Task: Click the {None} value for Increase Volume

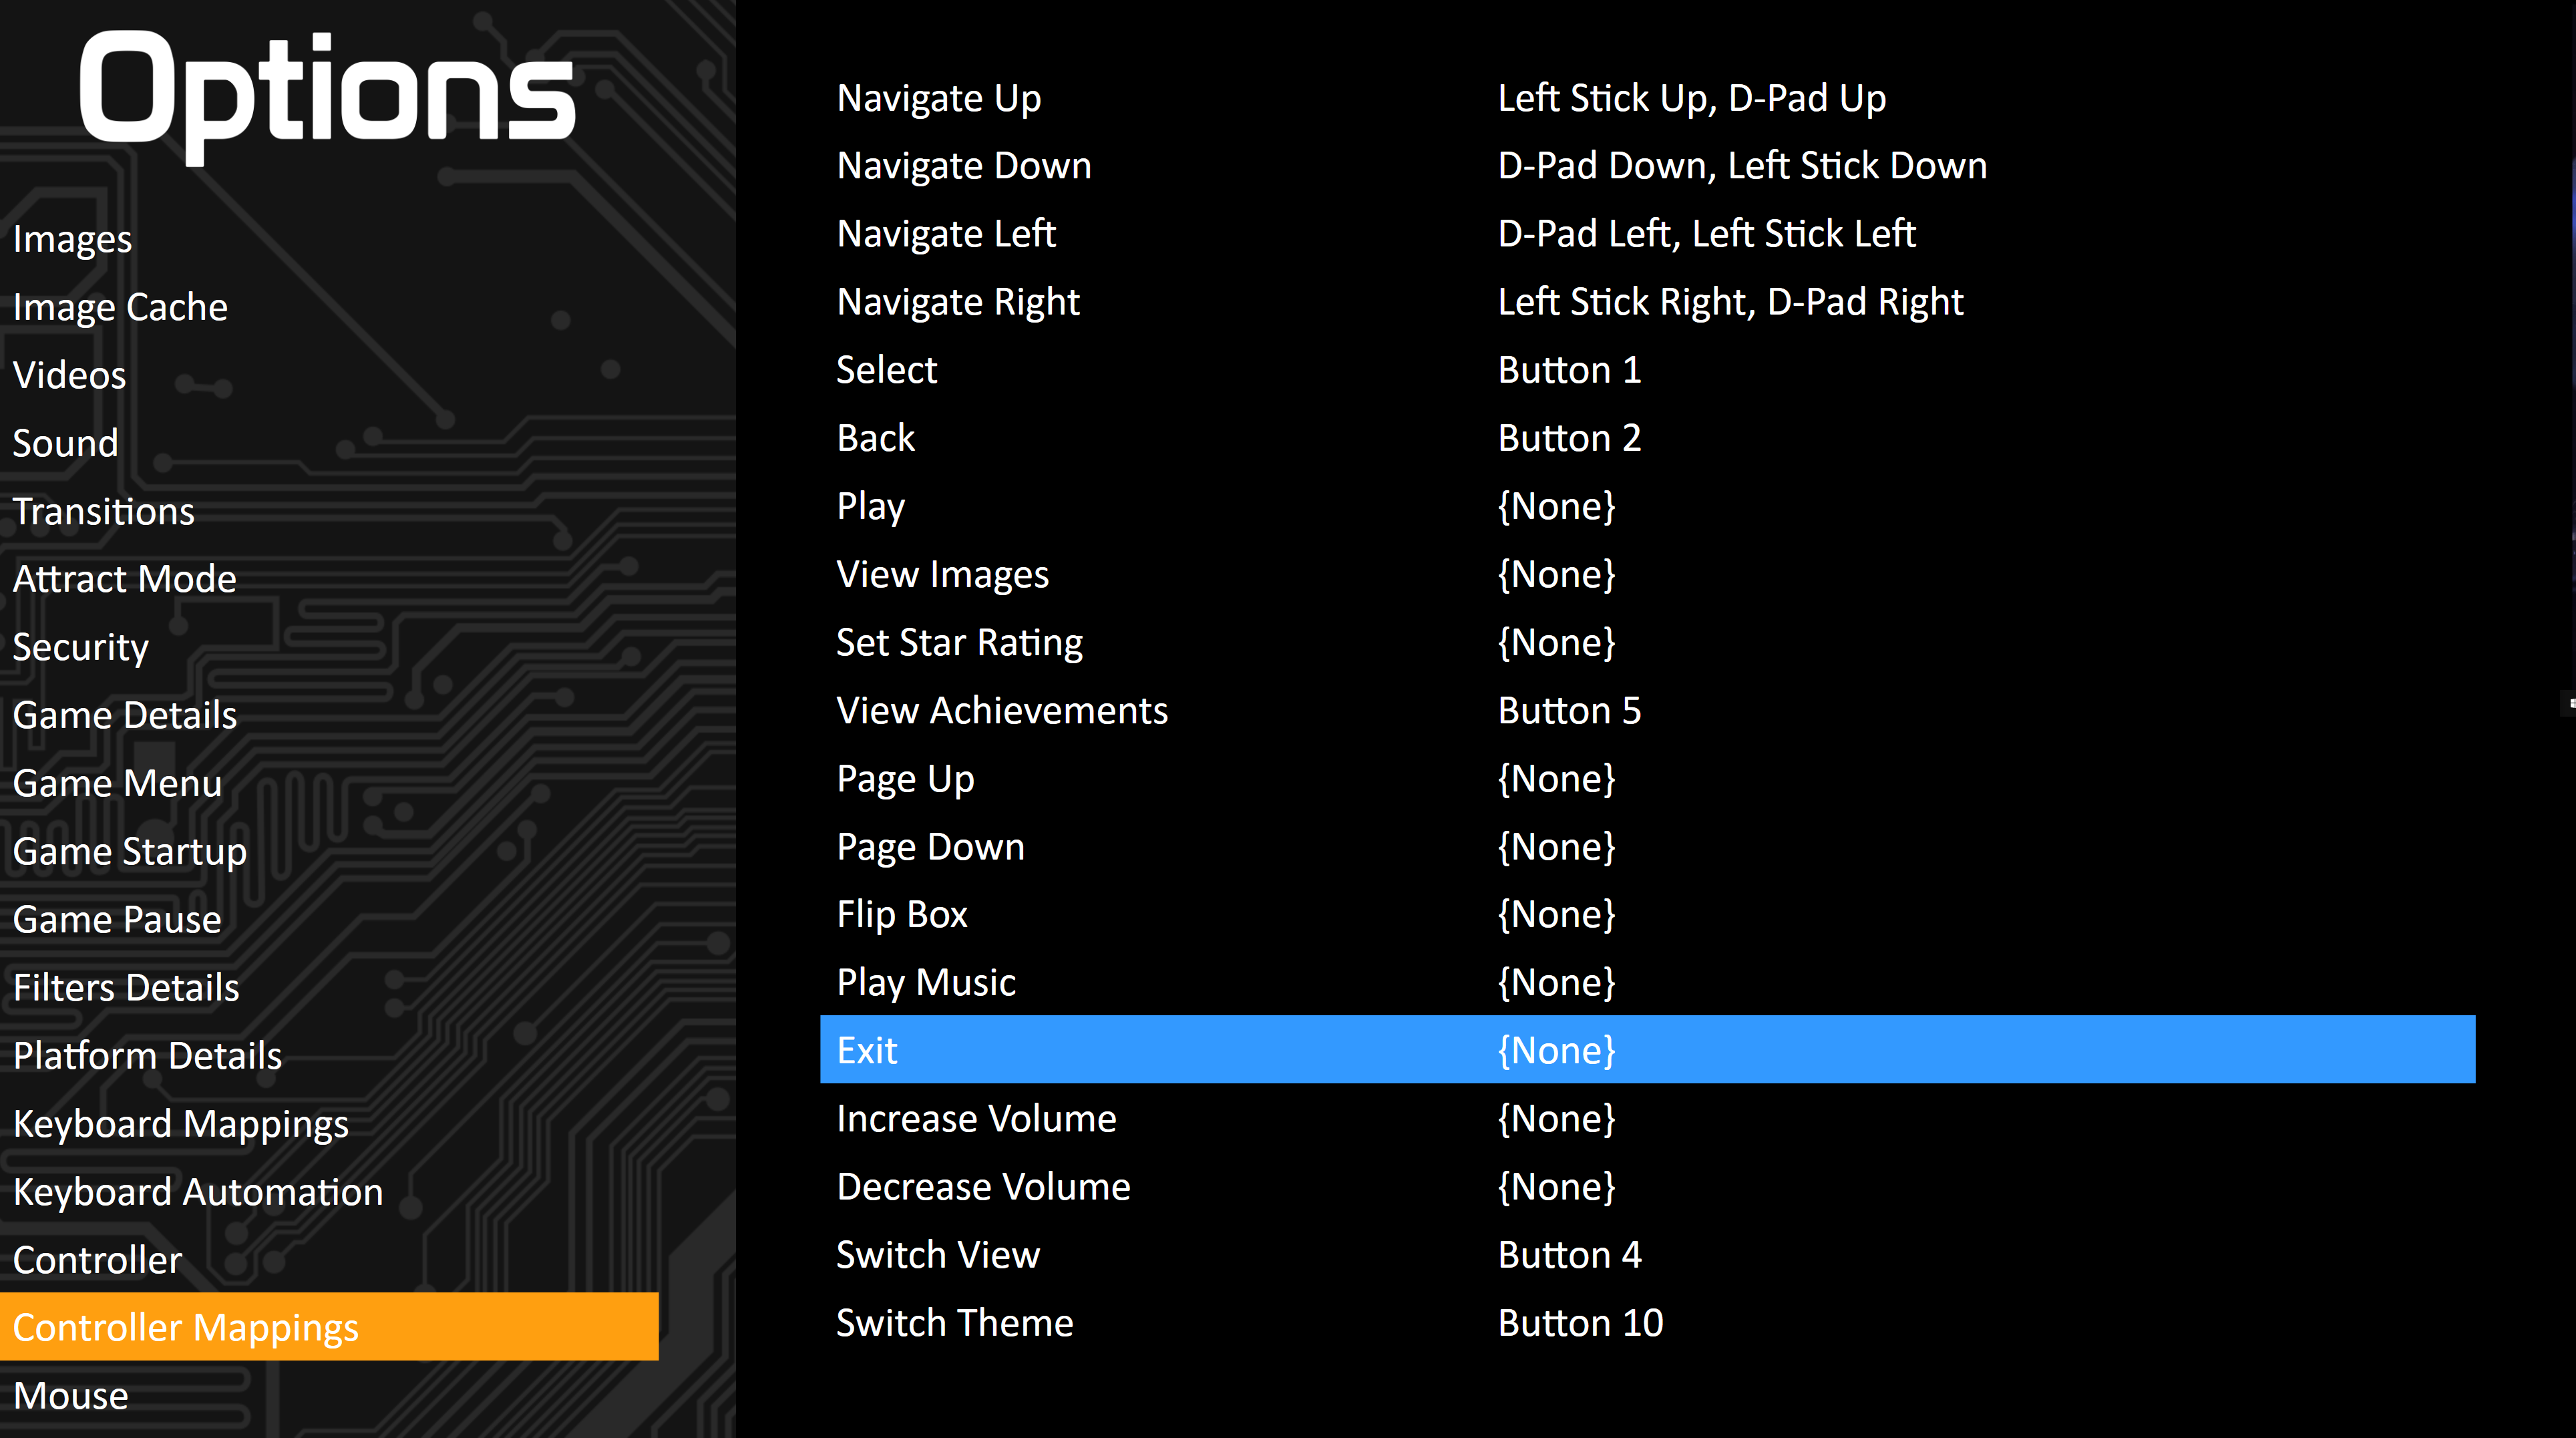Action: pos(1556,1118)
